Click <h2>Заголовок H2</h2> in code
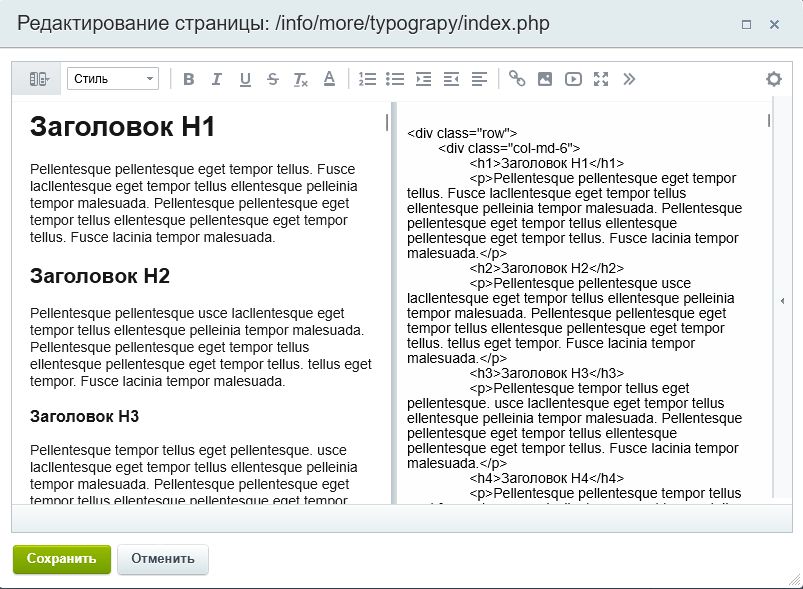Viewport: 803px width, 589px height. [x=546, y=268]
